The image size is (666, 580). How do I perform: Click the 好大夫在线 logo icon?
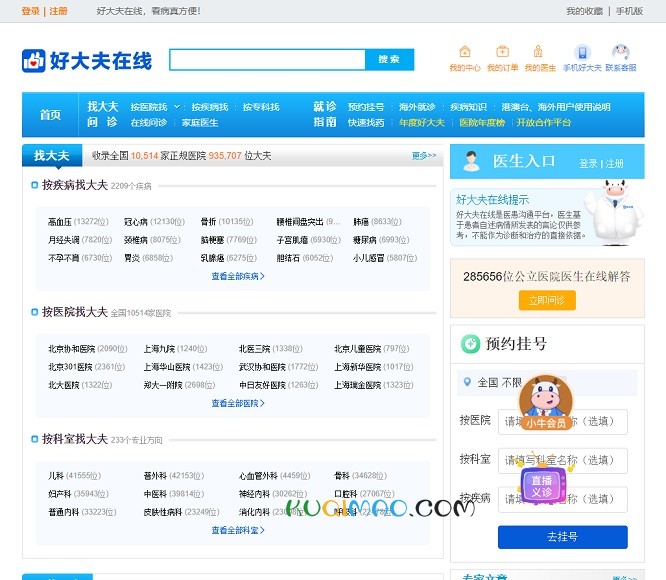point(34,61)
